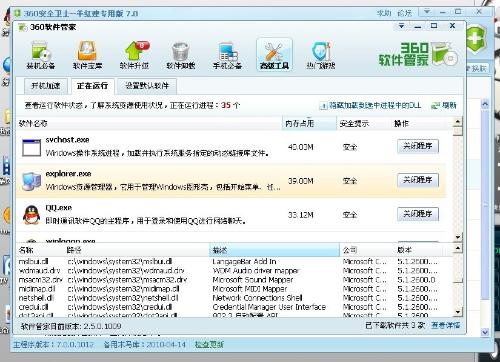Sort DLL list by 描述 column
The width and height of the screenshot is (500, 362).
point(274,250)
